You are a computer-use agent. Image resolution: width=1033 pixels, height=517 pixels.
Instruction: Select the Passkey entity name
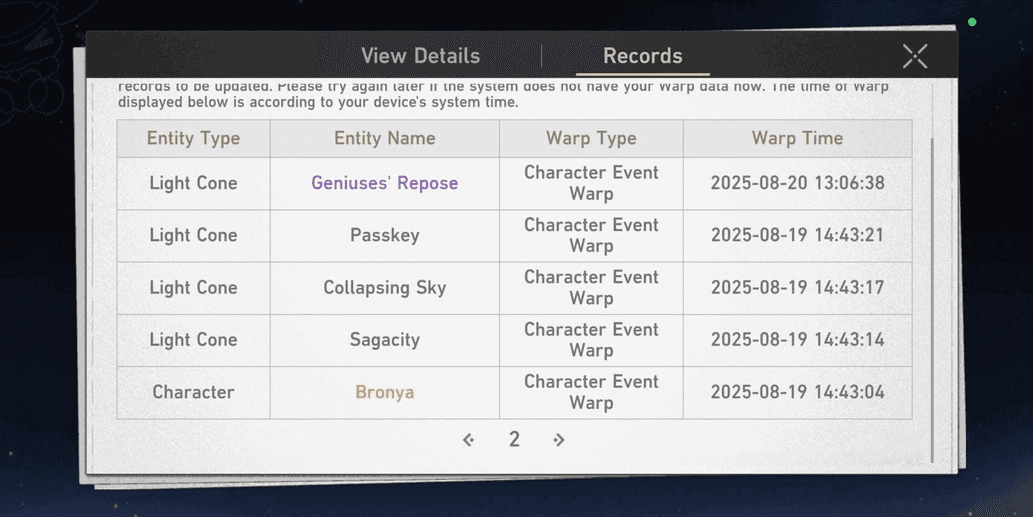pos(385,235)
